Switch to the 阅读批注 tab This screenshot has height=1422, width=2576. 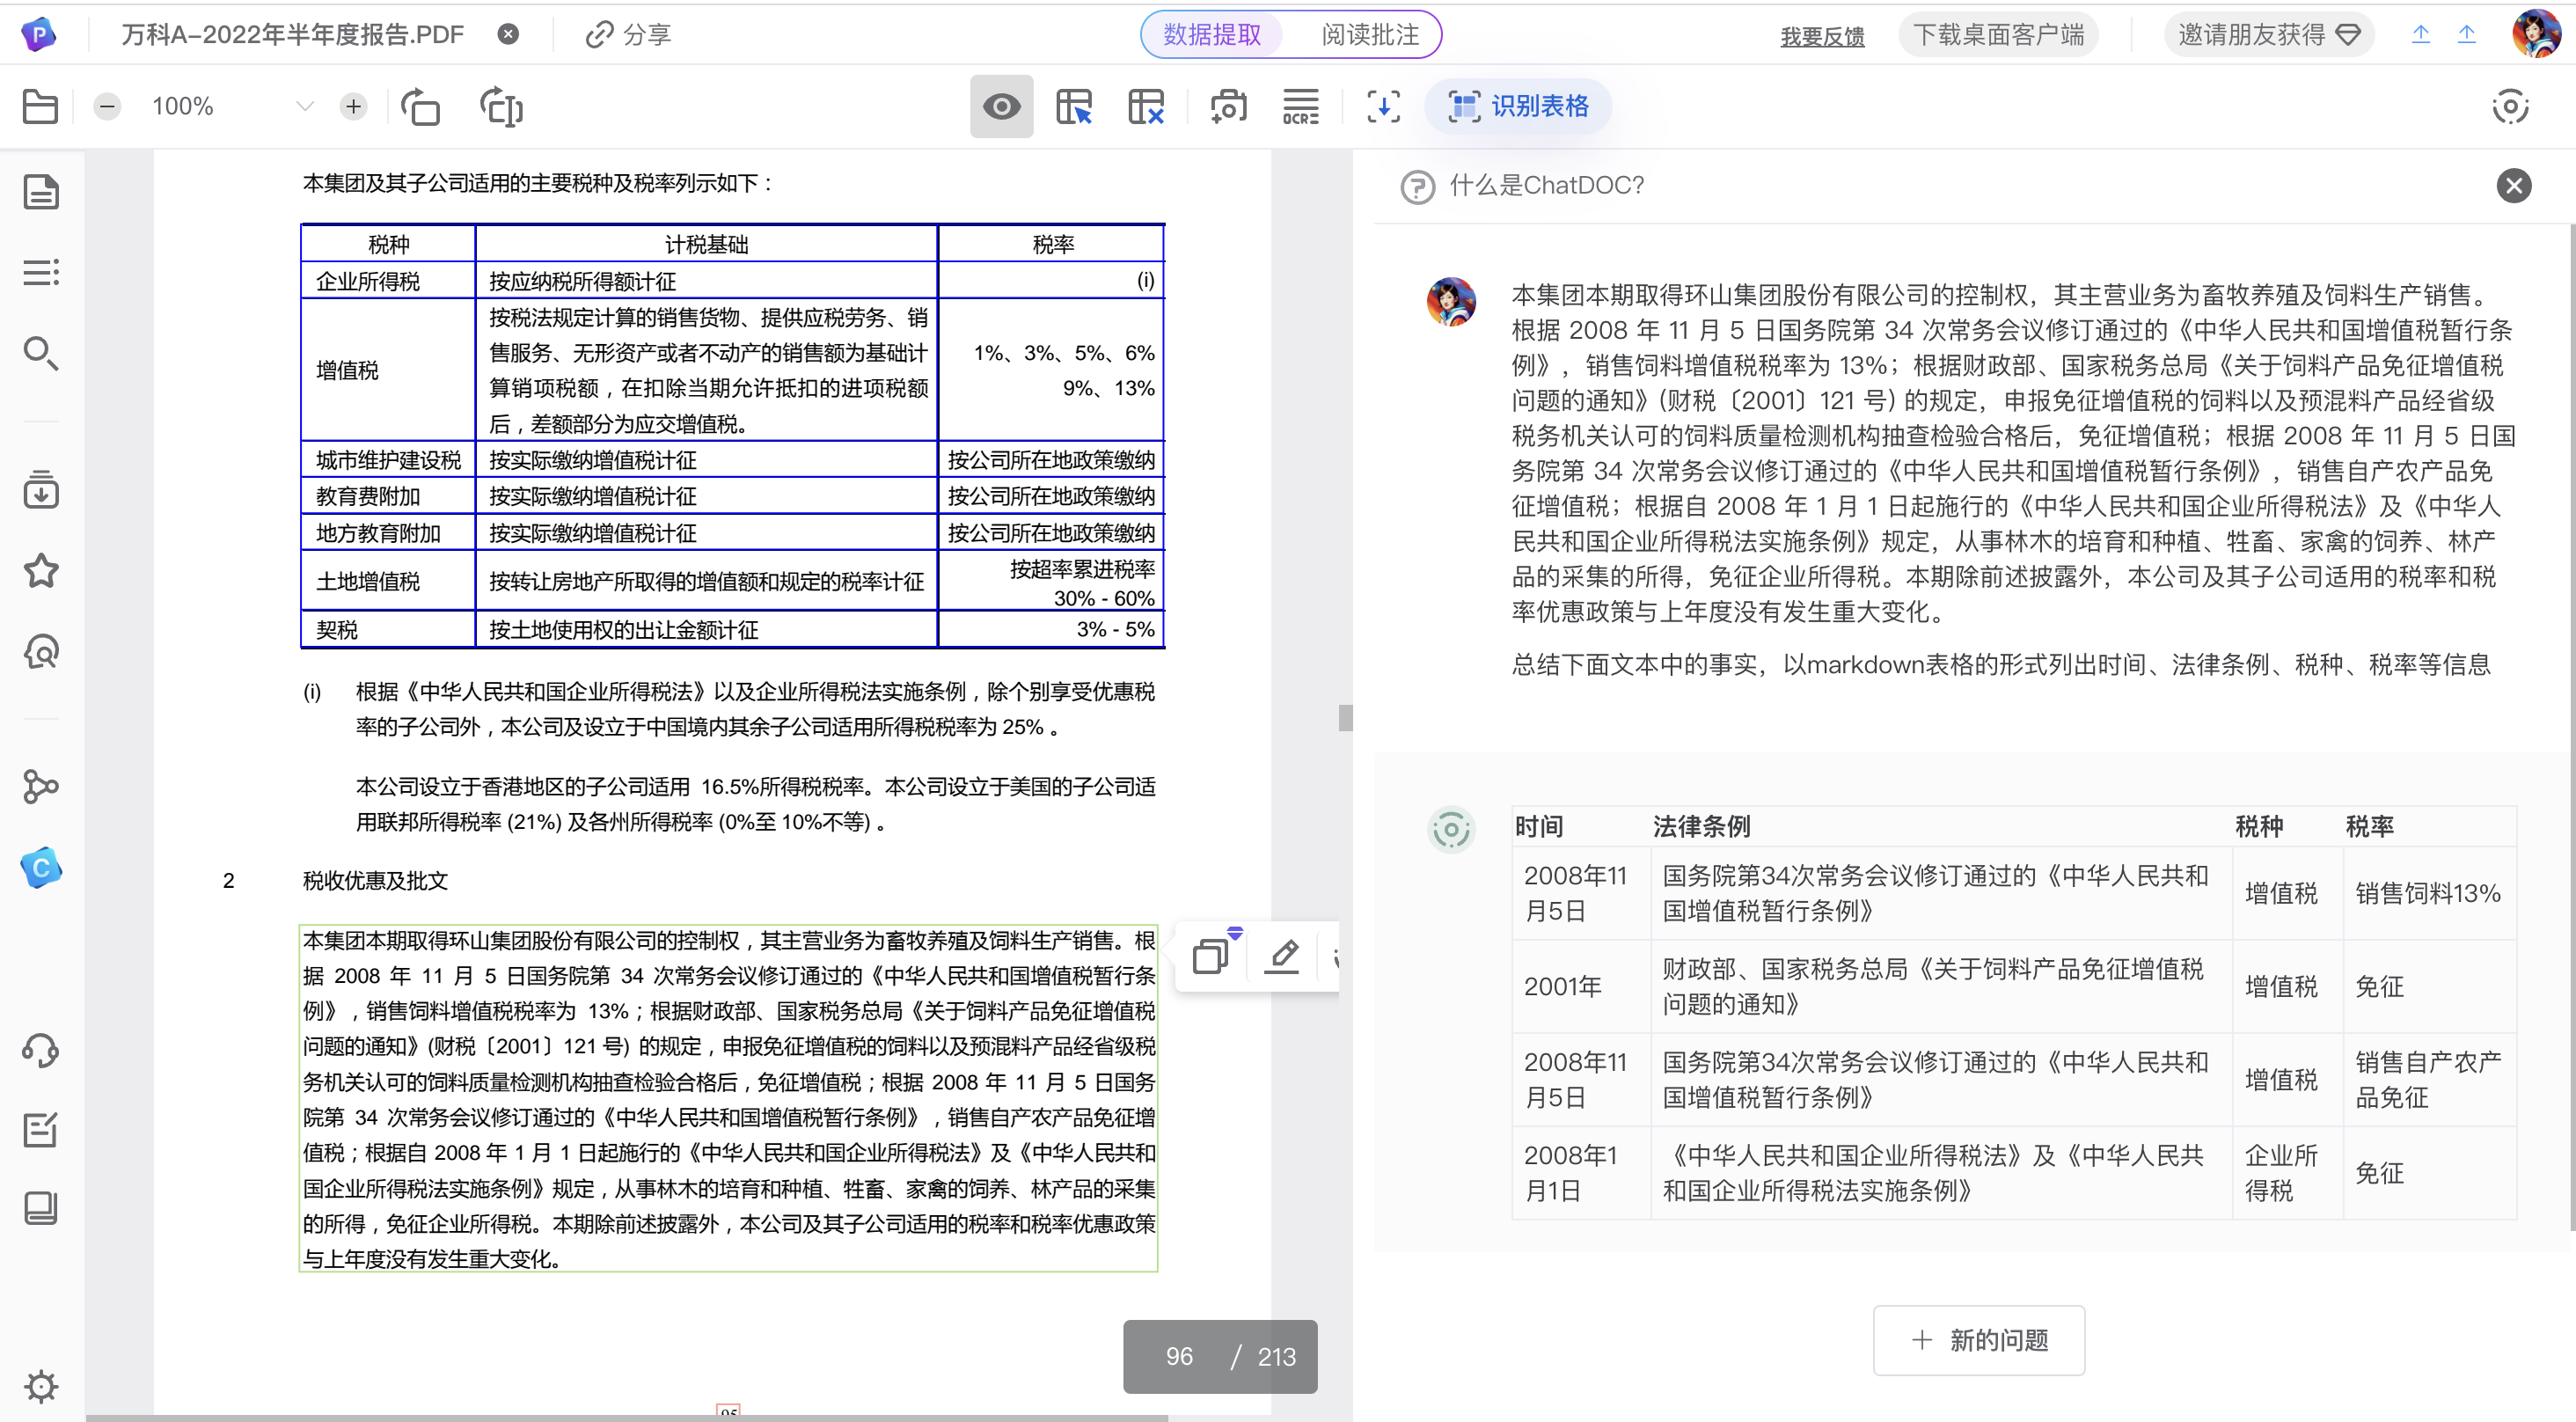(1369, 35)
